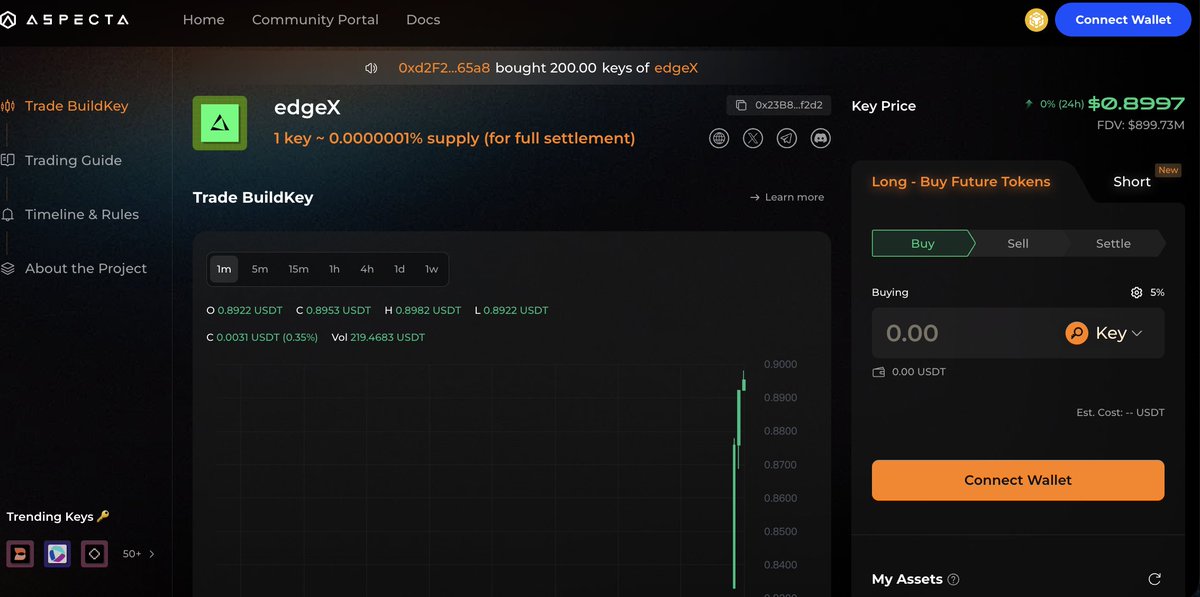Refresh My Assets
This screenshot has width=1200, height=597.
(1154, 579)
